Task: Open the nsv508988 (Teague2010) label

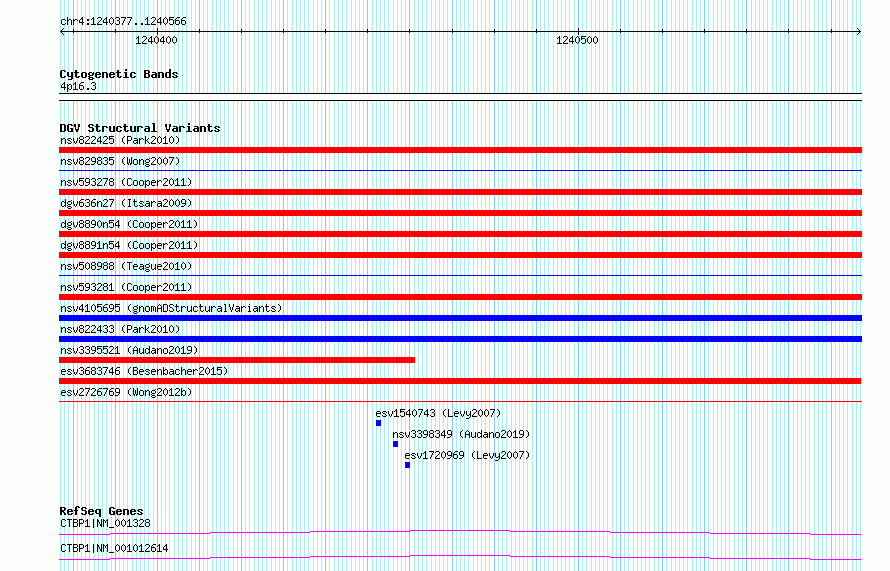Action: tap(126, 266)
